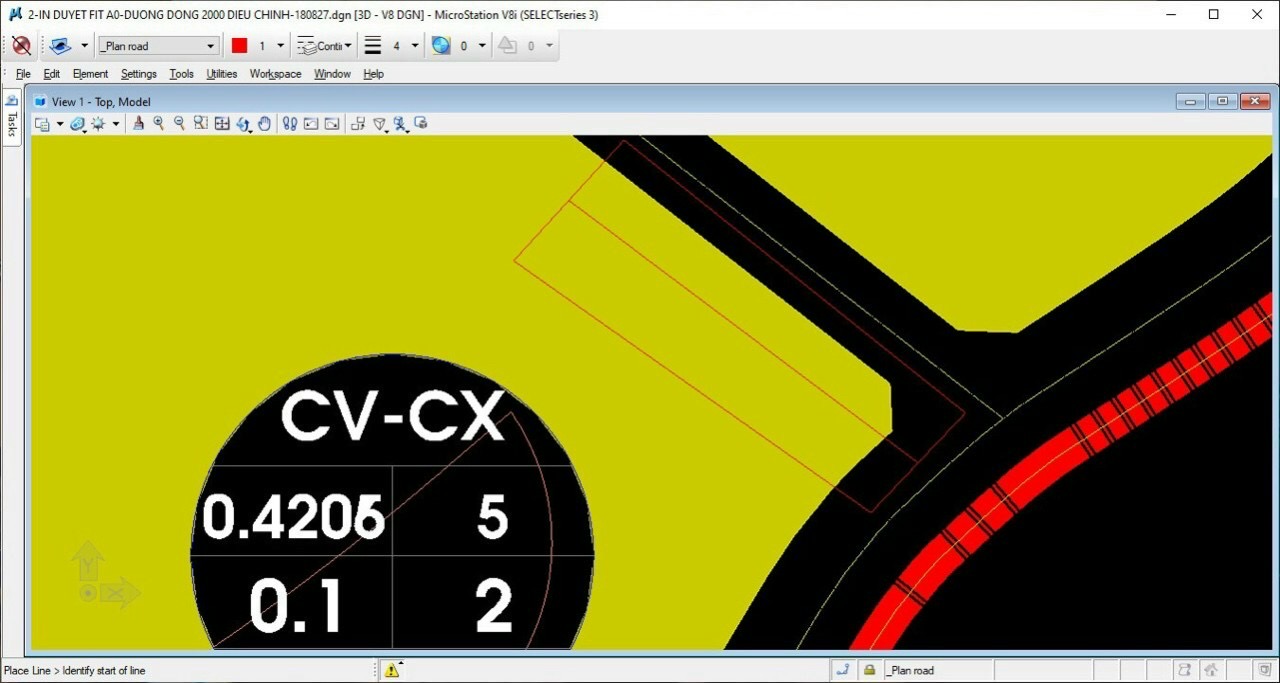Viewport: 1280px width, 683px height.
Task: Click the View 1 window title icon
Action: click(x=40, y=101)
